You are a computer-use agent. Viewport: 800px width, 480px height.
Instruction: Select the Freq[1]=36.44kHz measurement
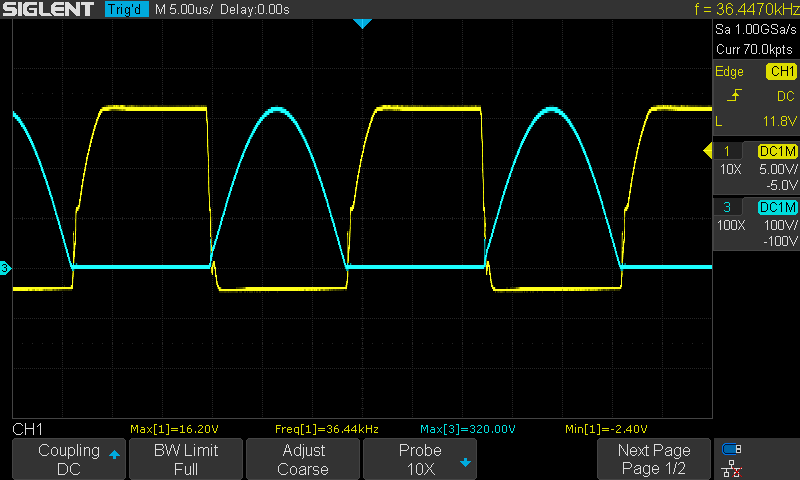point(327,429)
